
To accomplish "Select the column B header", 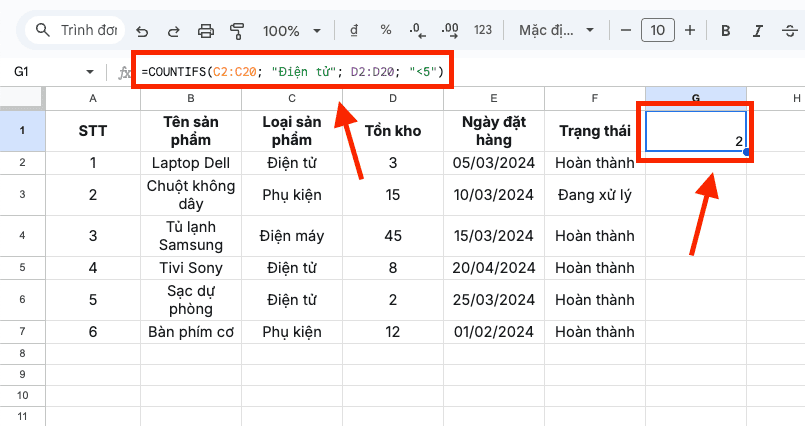I will pos(191,98).
